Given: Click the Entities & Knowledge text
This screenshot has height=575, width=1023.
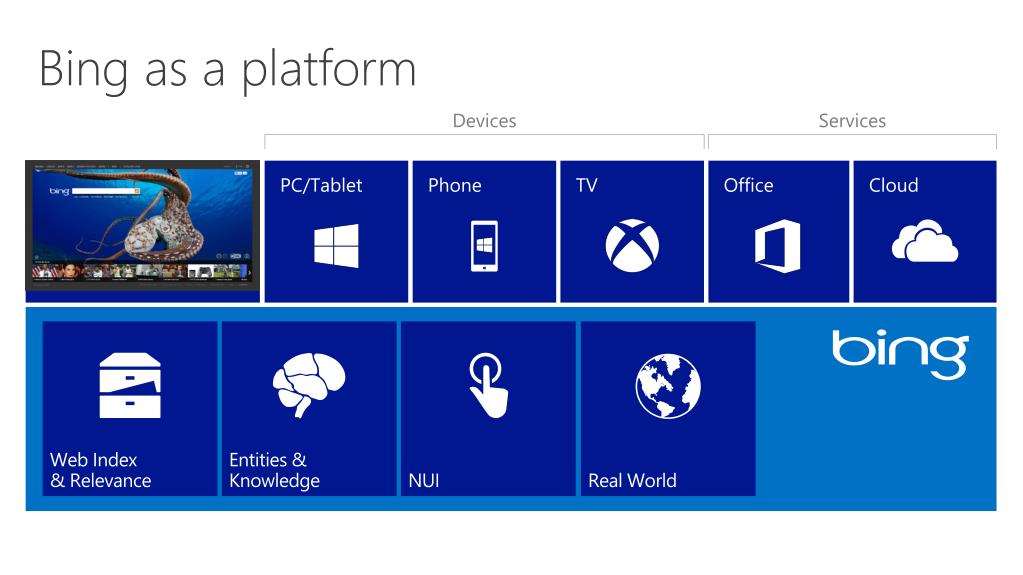Looking at the screenshot, I should point(275,471).
